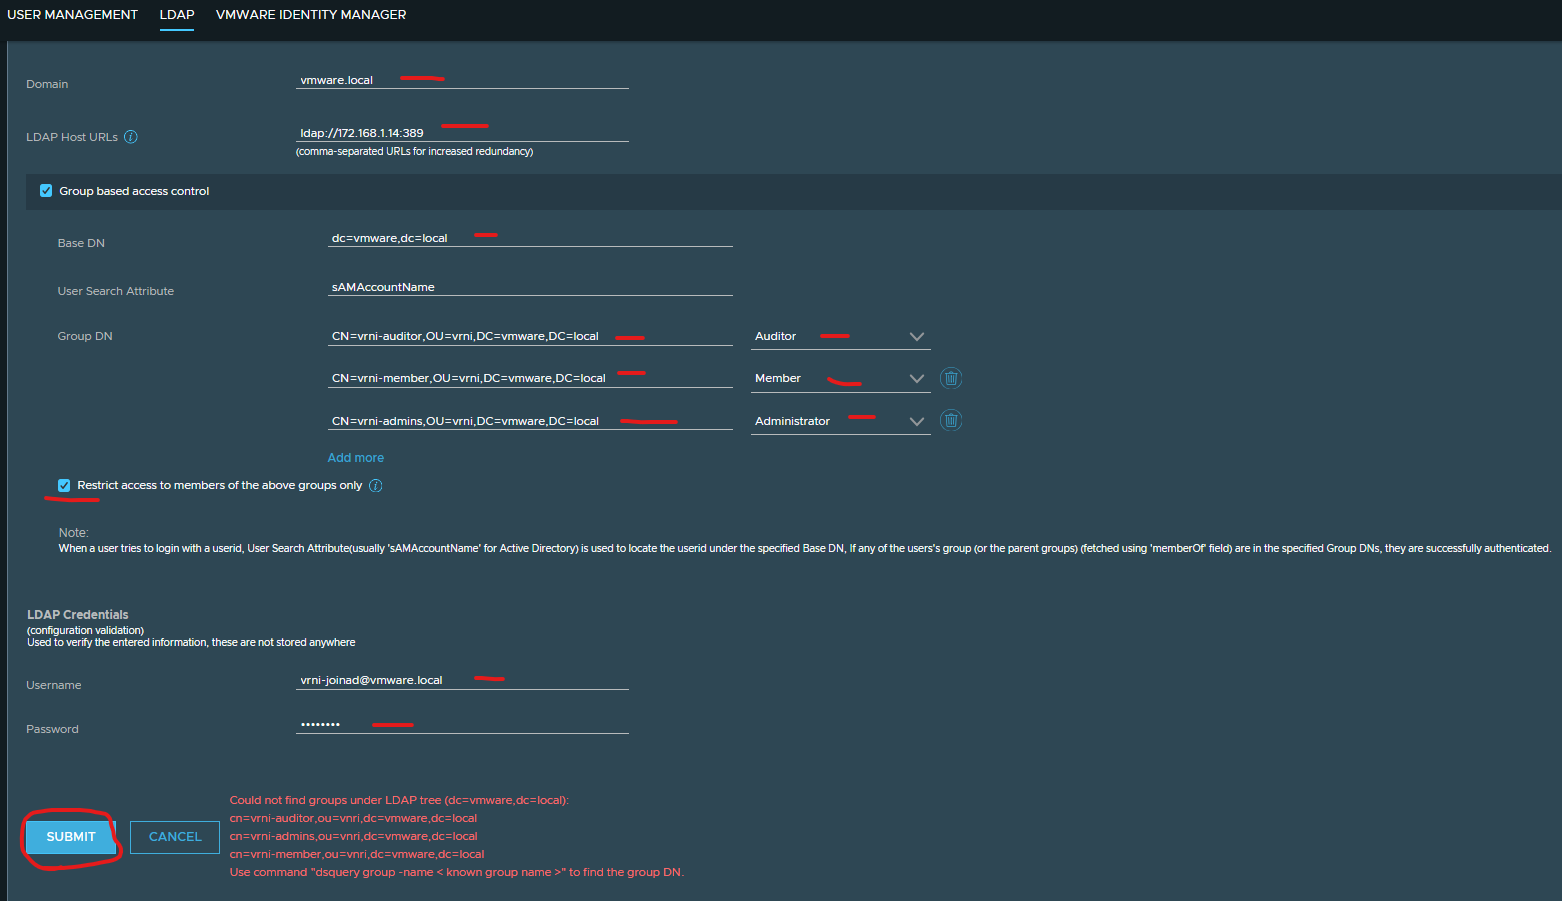Image resolution: width=1562 pixels, height=901 pixels.
Task: Submit the LDAP configuration
Action: coord(71,837)
